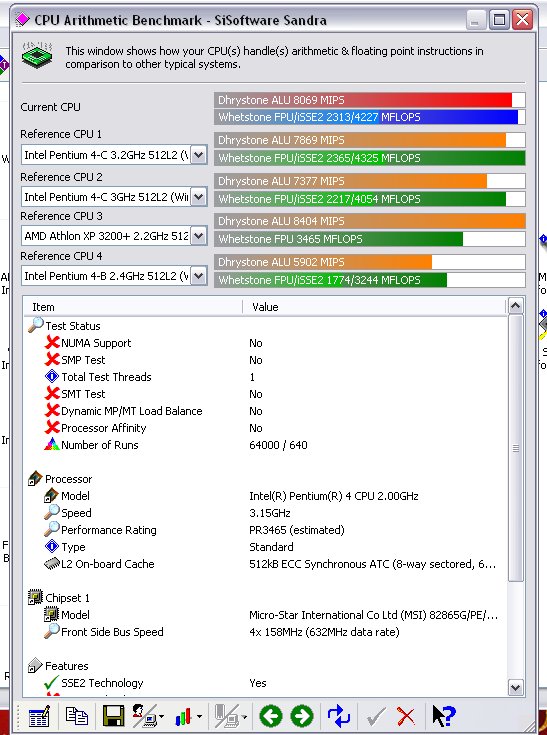Click the Value column header
This screenshot has width=547, height=735.
[374, 307]
